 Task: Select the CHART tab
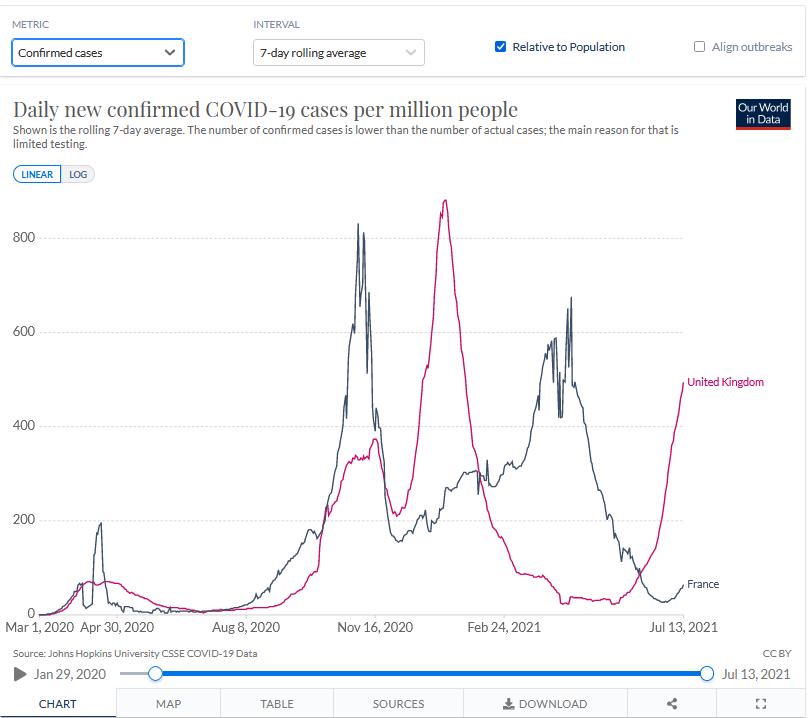pos(58,704)
